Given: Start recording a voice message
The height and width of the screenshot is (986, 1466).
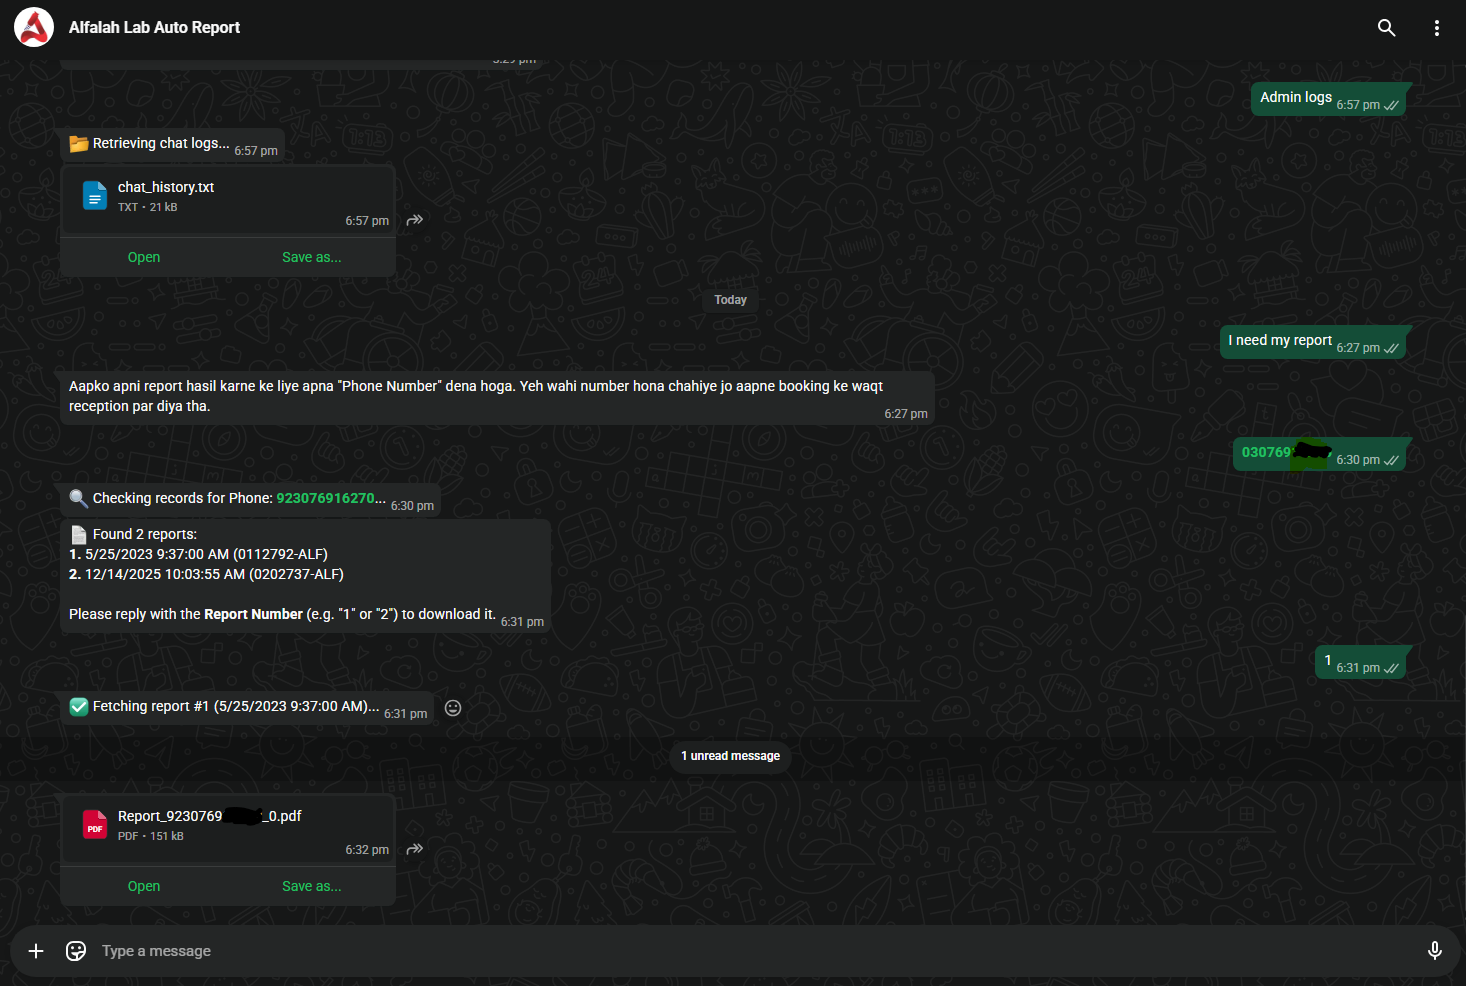Looking at the screenshot, I should pos(1434,951).
